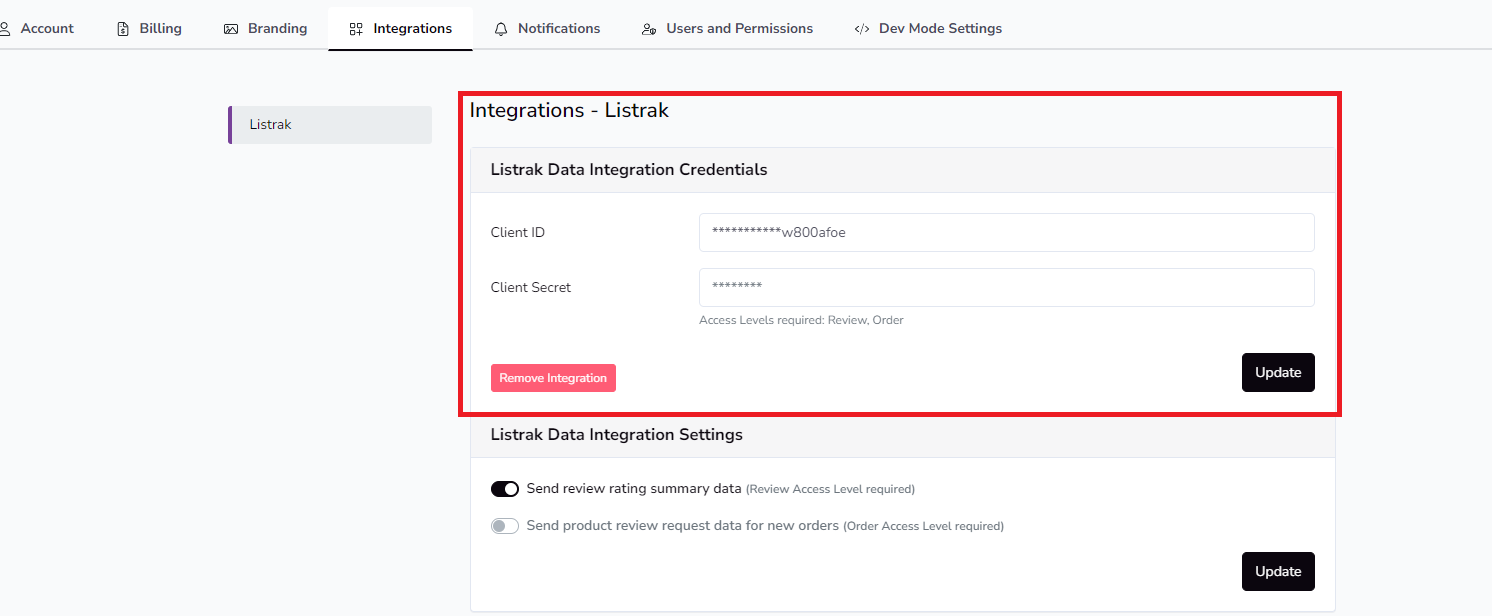This screenshot has width=1492, height=616.
Task: Click the Notifications bell icon
Action: point(501,29)
